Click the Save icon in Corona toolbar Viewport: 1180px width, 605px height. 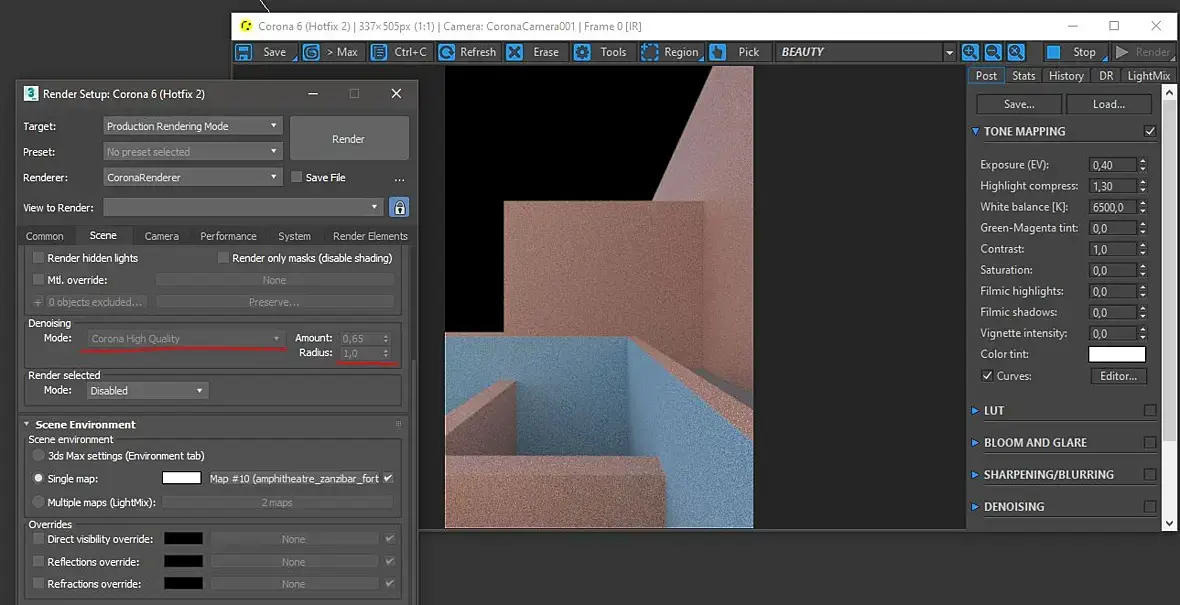click(243, 52)
